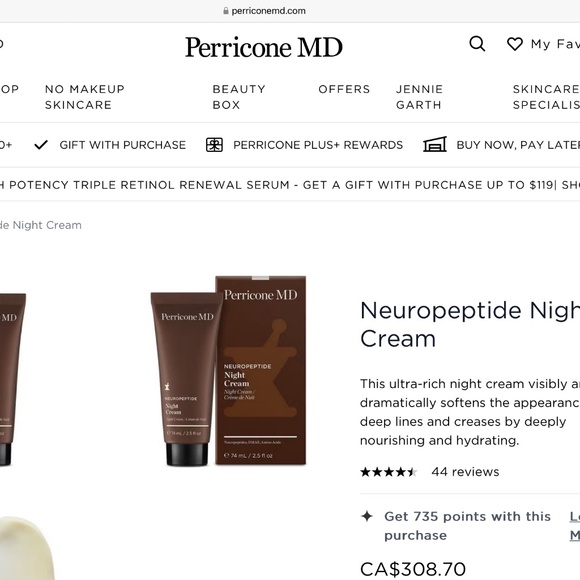The image size is (580, 580).
Task: Open the search magnifier icon
Action: (477, 44)
